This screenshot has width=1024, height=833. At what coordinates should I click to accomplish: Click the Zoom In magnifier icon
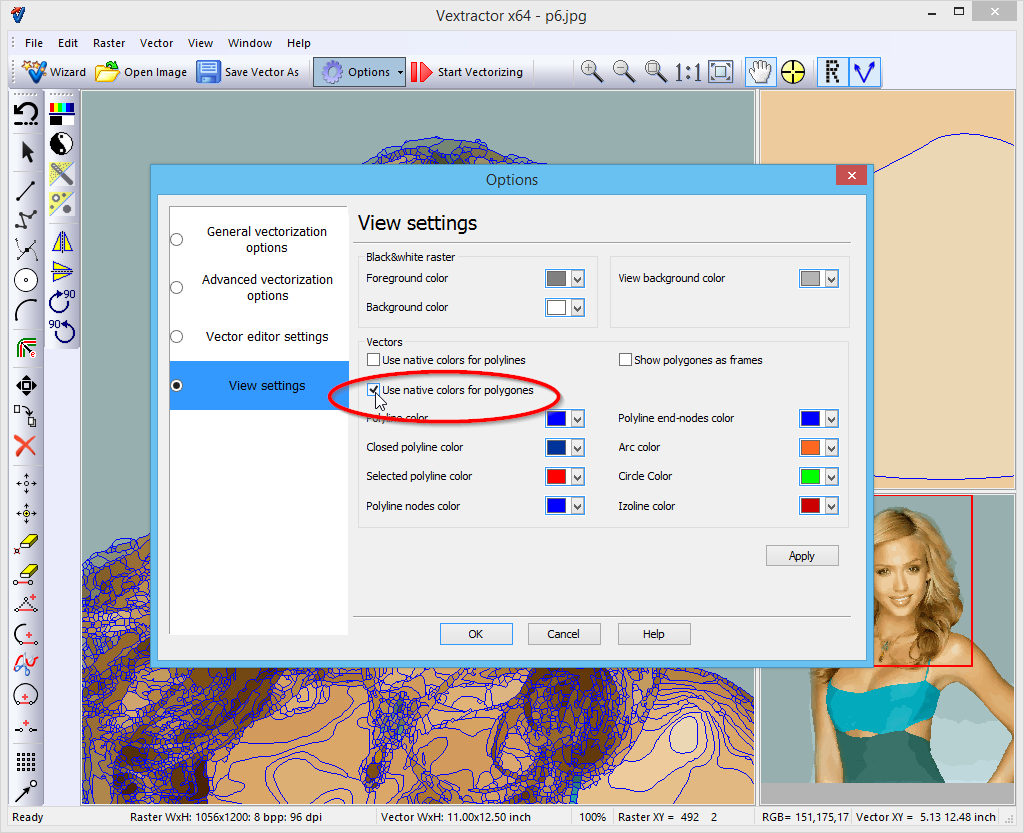[592, 71]
